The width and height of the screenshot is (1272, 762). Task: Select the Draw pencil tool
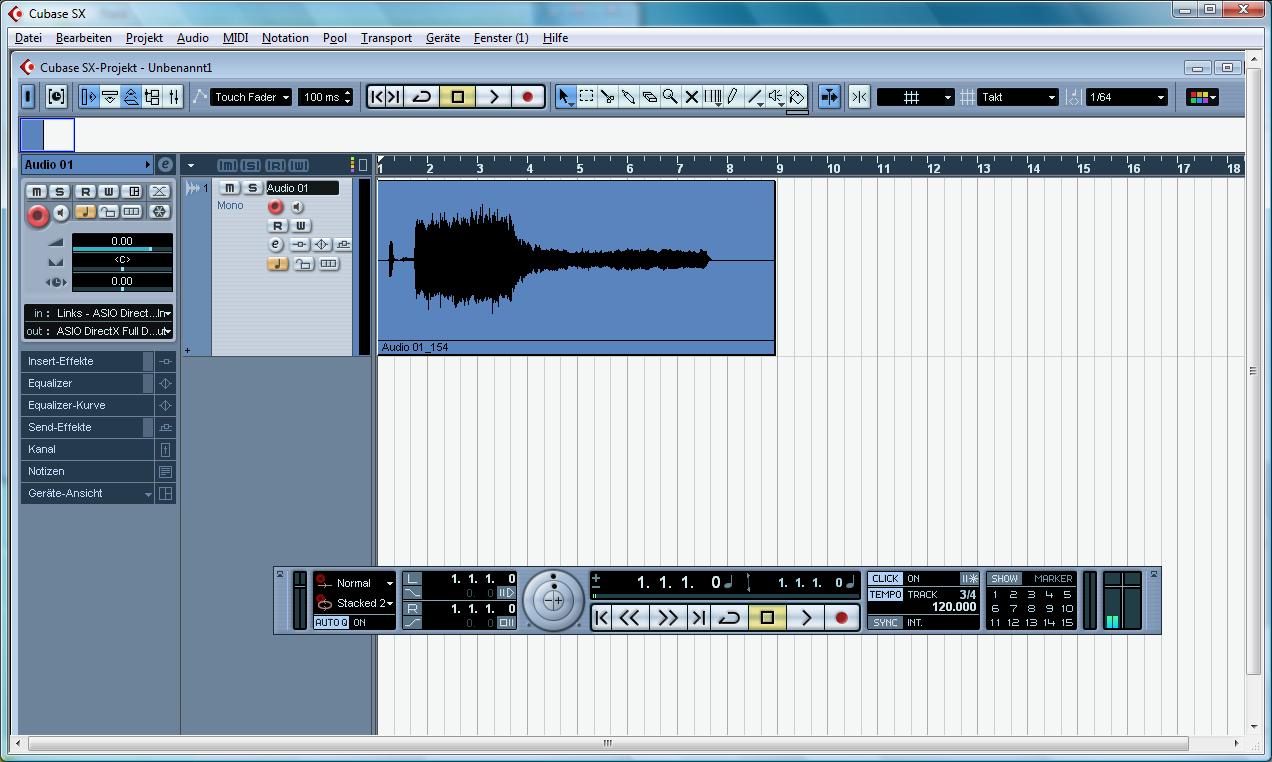733,97
